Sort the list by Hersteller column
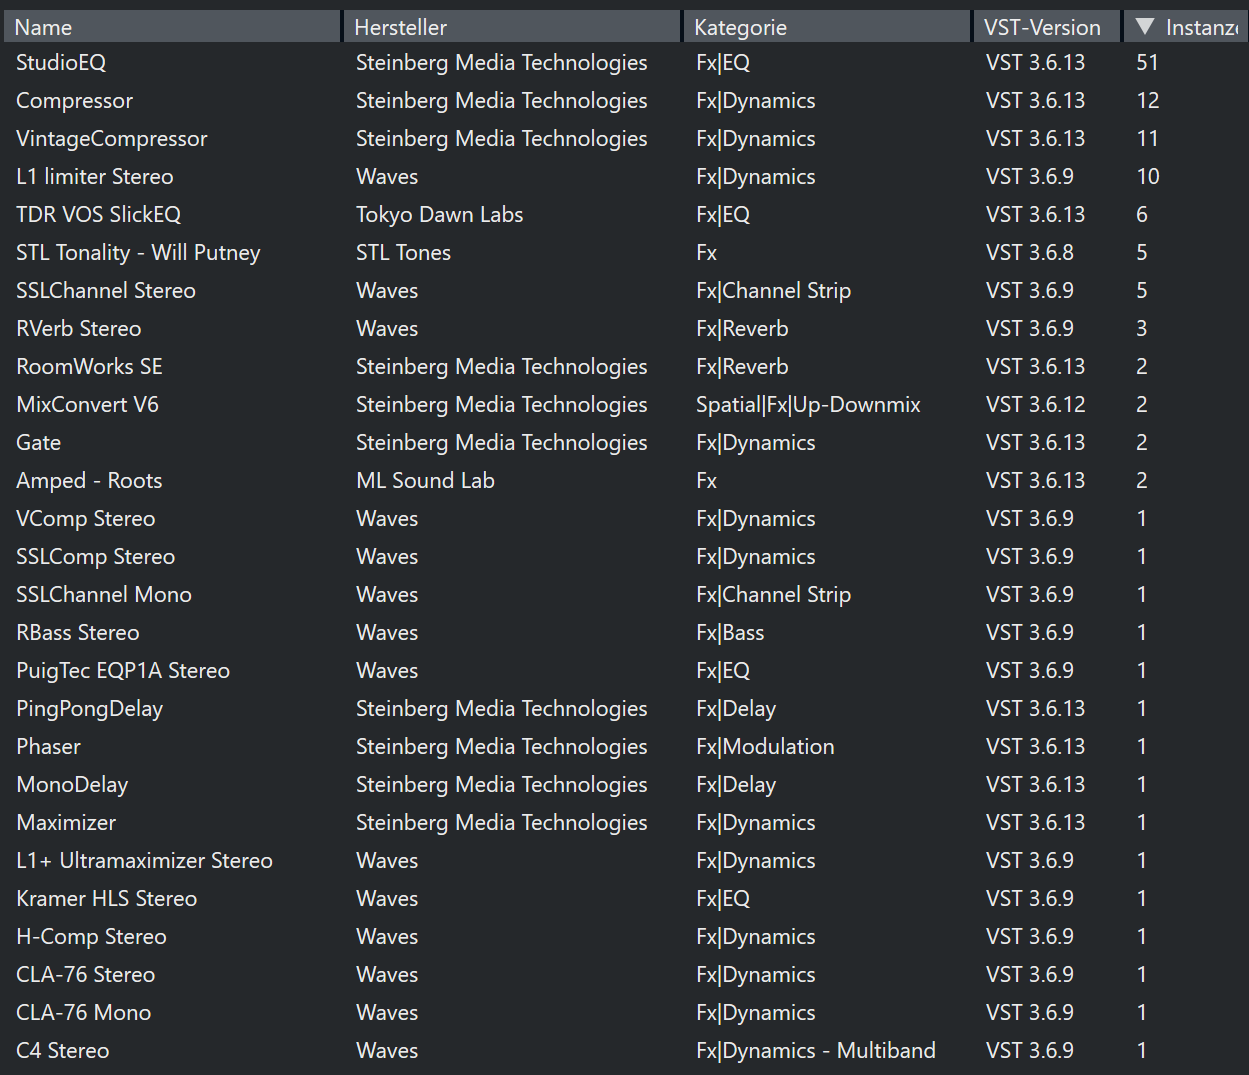The height and width of the screenshot is (1075, 1249). (x=511, y=27)
